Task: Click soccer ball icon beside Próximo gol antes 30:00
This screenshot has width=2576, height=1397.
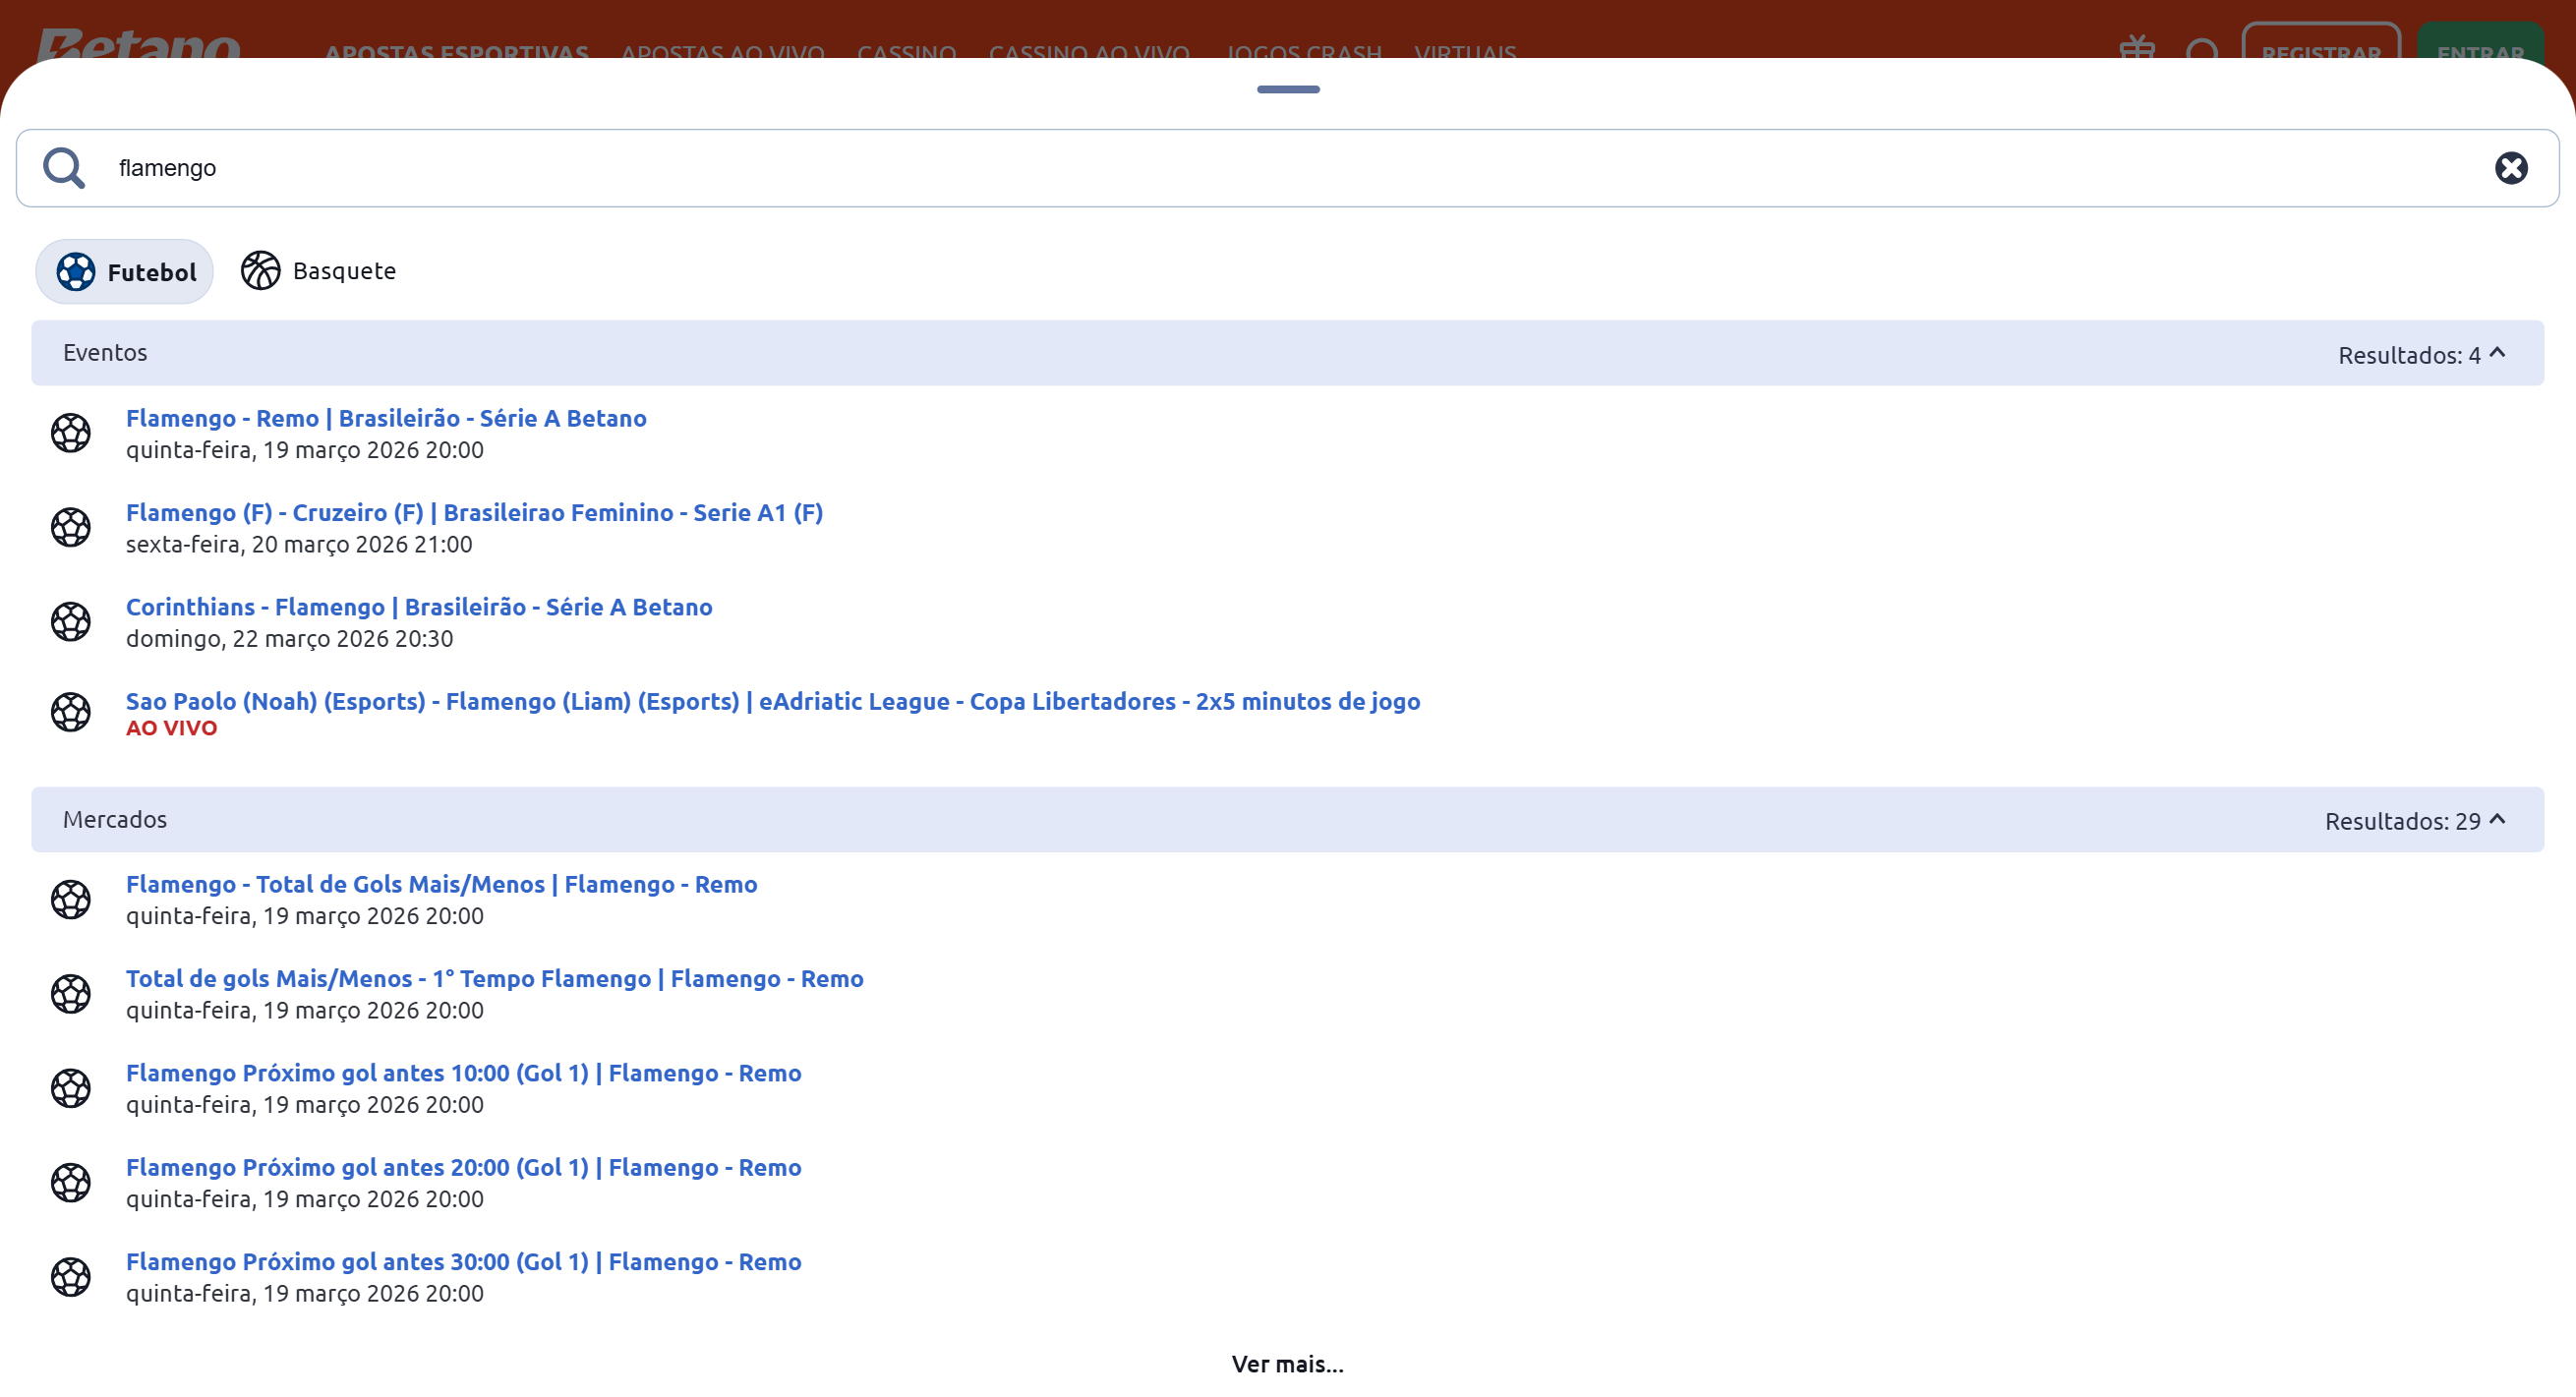Action: [71, 1277]
